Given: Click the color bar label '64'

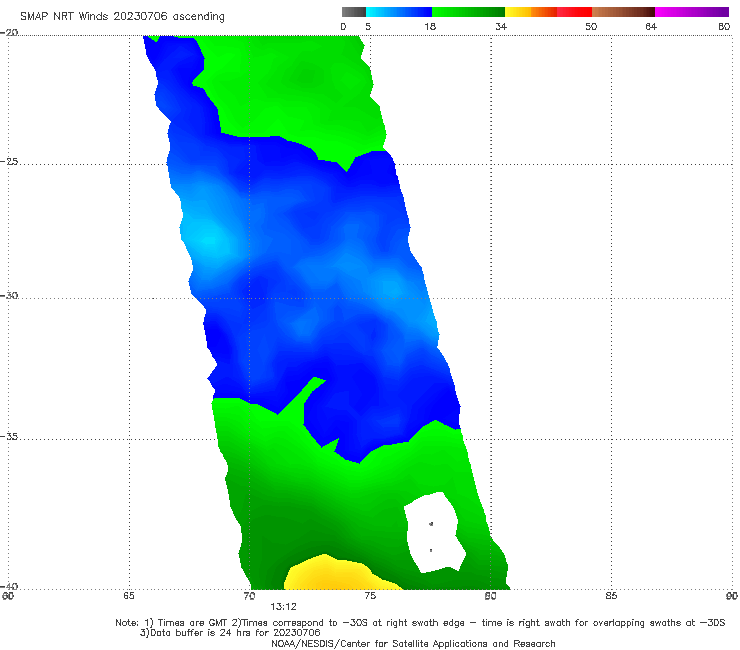Looking at the screenshot, I should click(651, 26).
